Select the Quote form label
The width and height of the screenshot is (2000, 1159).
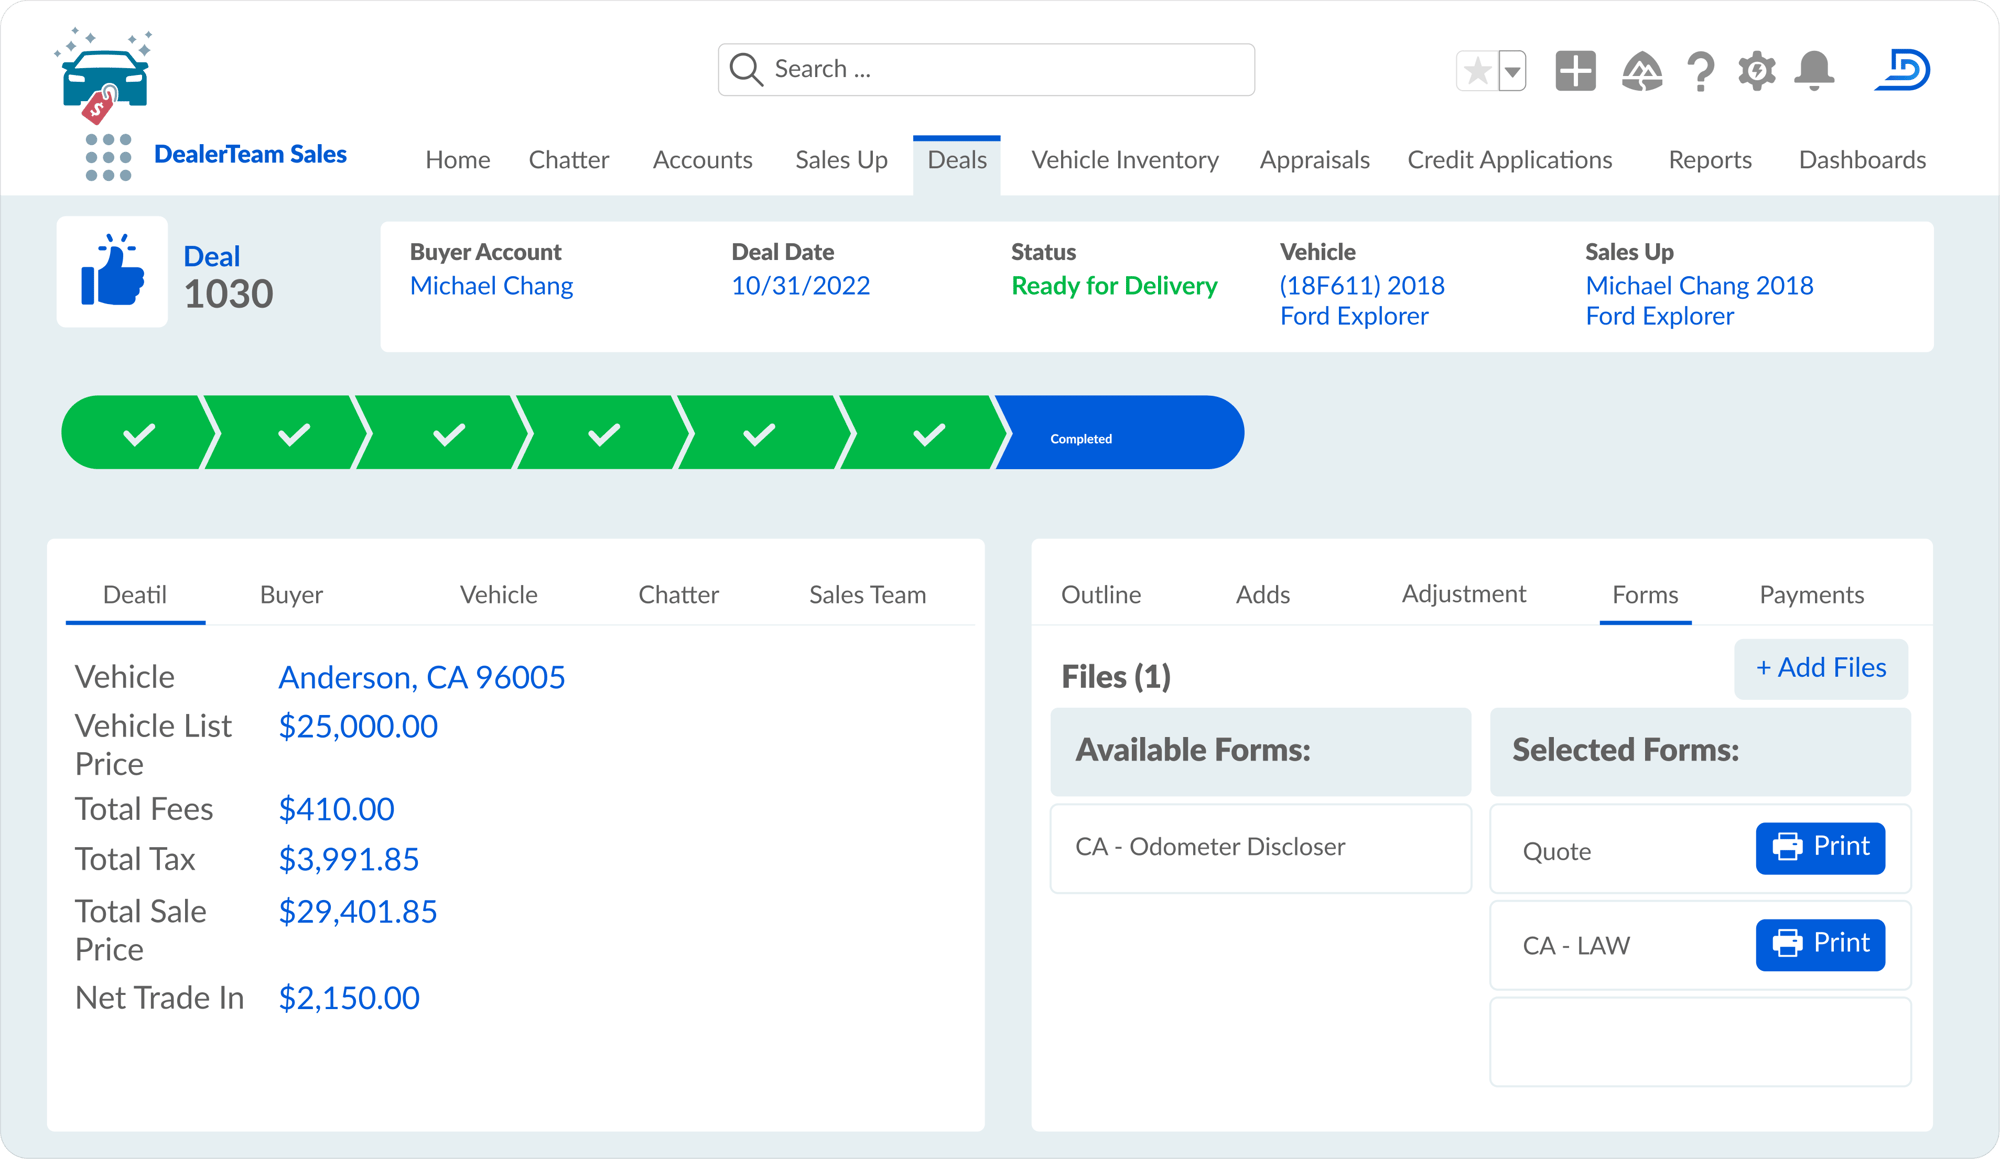click(x=1556, y=851)
